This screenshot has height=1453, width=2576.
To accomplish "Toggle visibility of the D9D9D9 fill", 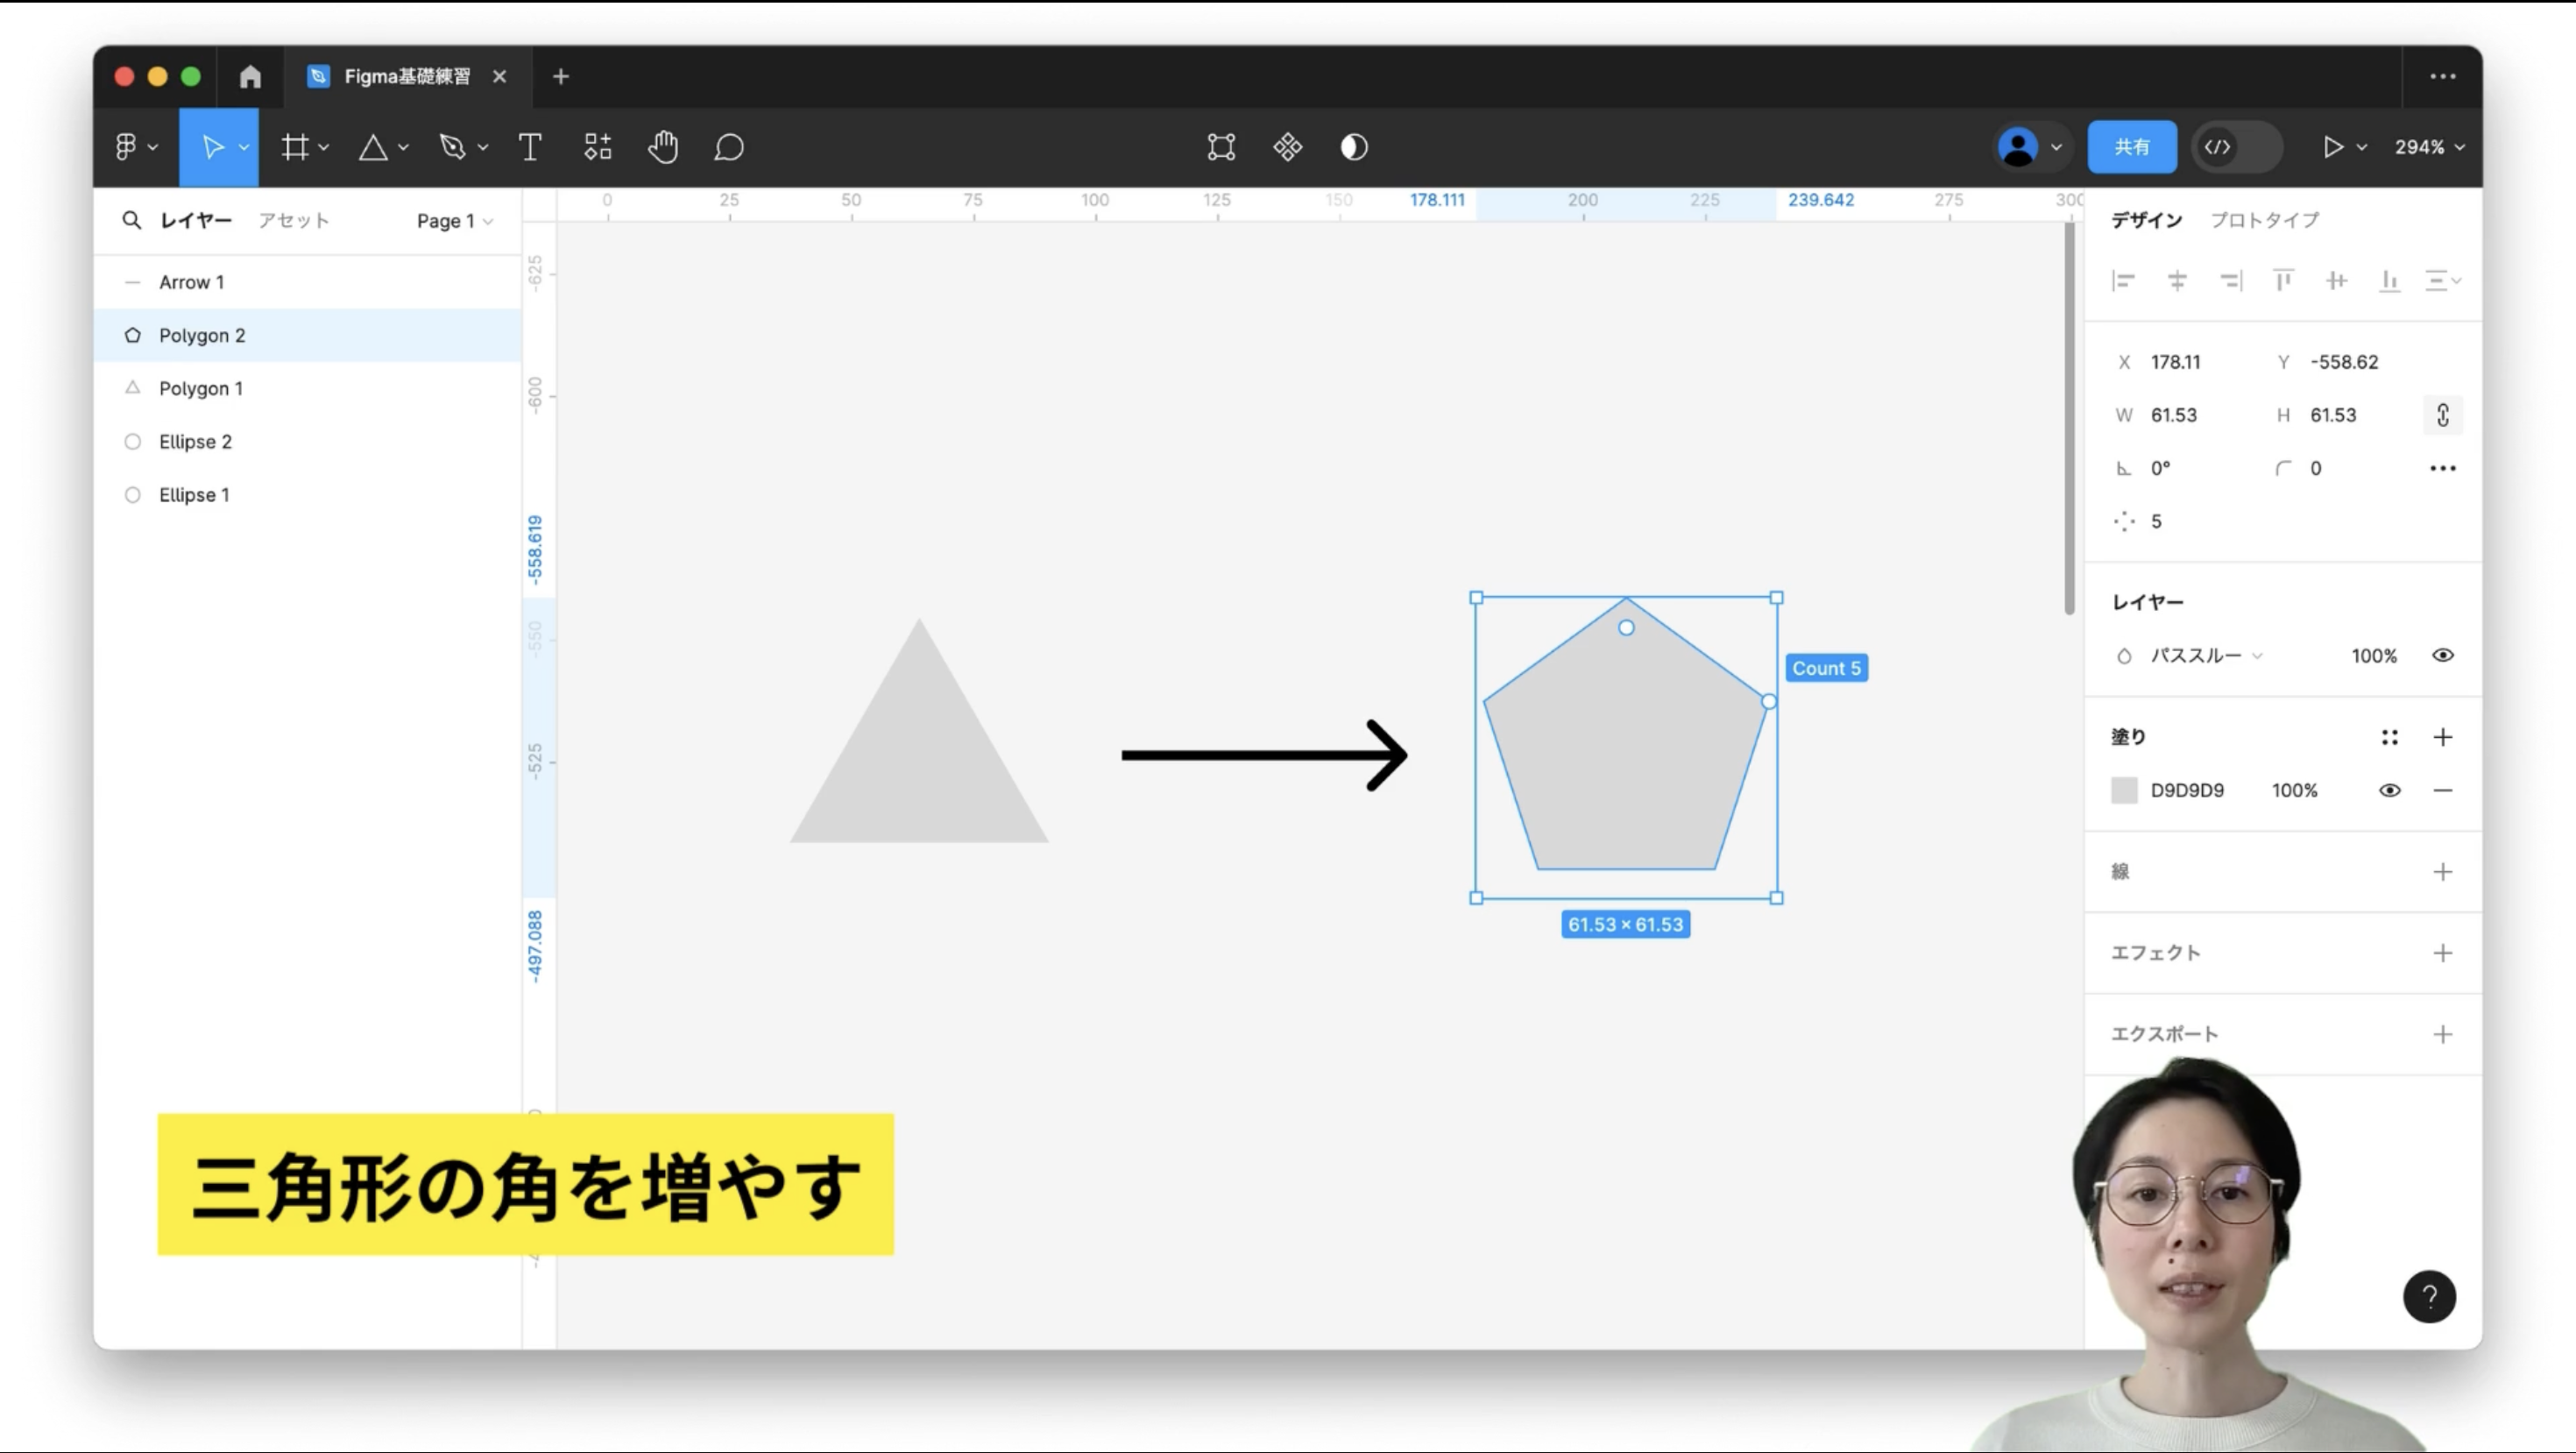I will pos(2390,790).
